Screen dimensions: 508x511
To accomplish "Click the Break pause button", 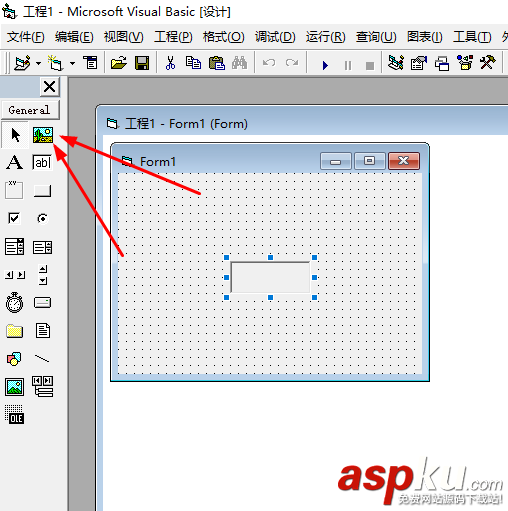I will [348, 65].
